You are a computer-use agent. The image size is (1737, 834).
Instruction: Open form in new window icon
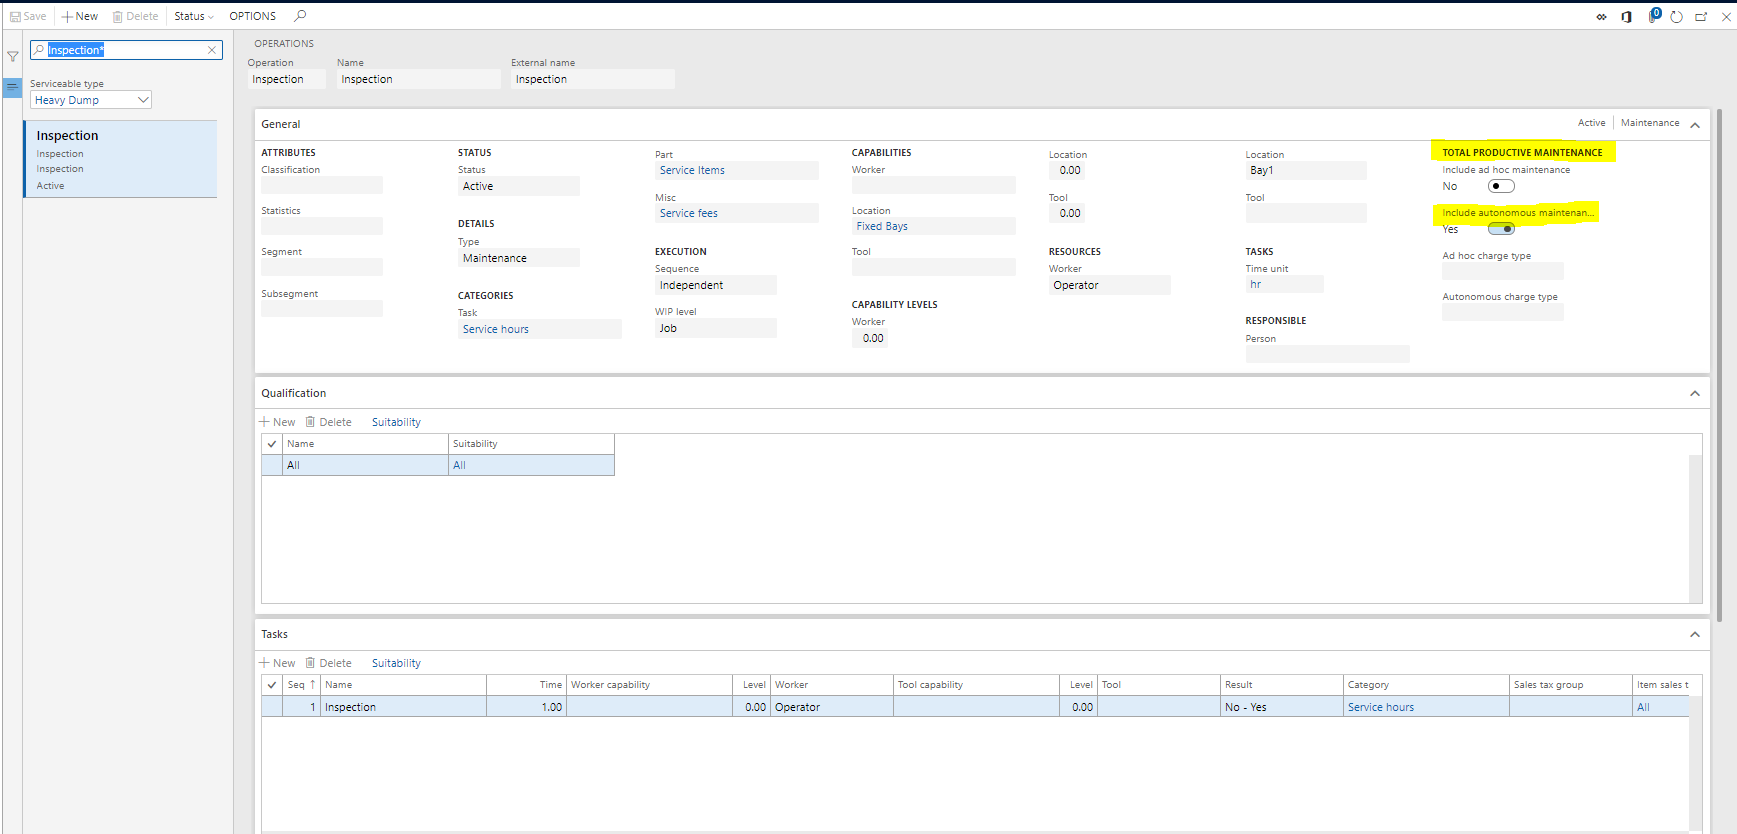point(1701,17)
